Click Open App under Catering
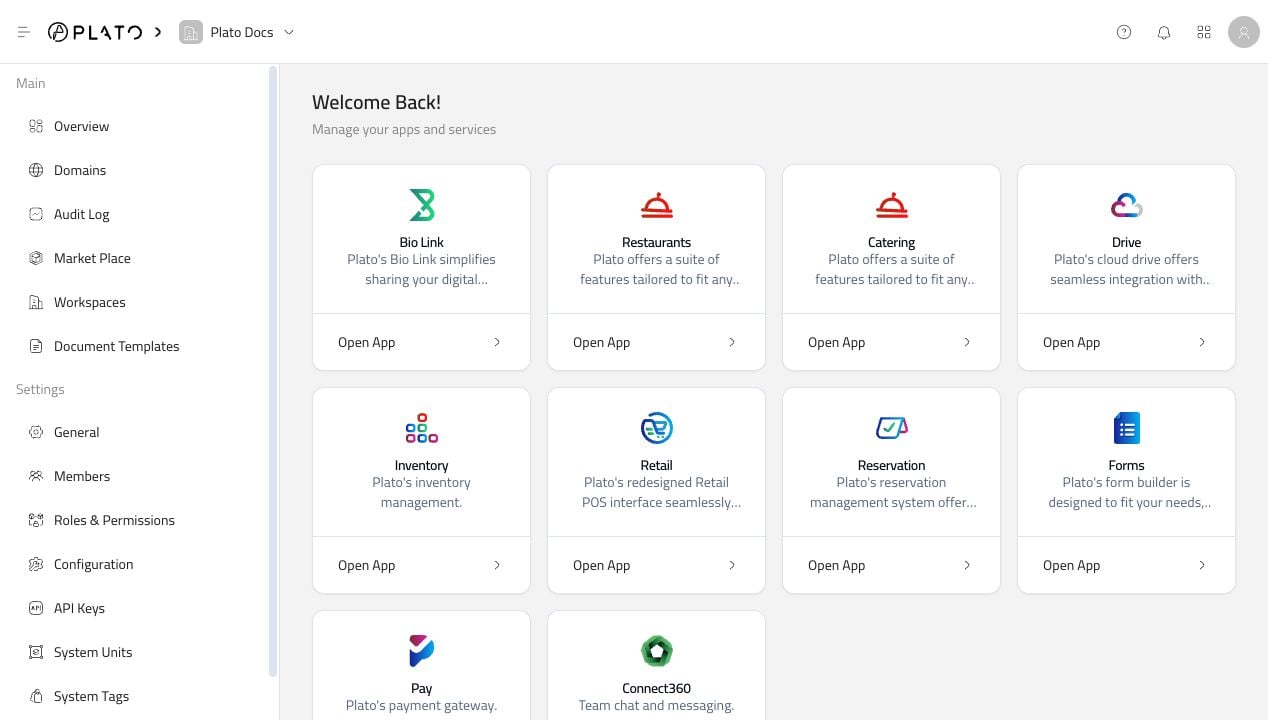Screen dimensions: 1268x720 [x=837, y=342]
